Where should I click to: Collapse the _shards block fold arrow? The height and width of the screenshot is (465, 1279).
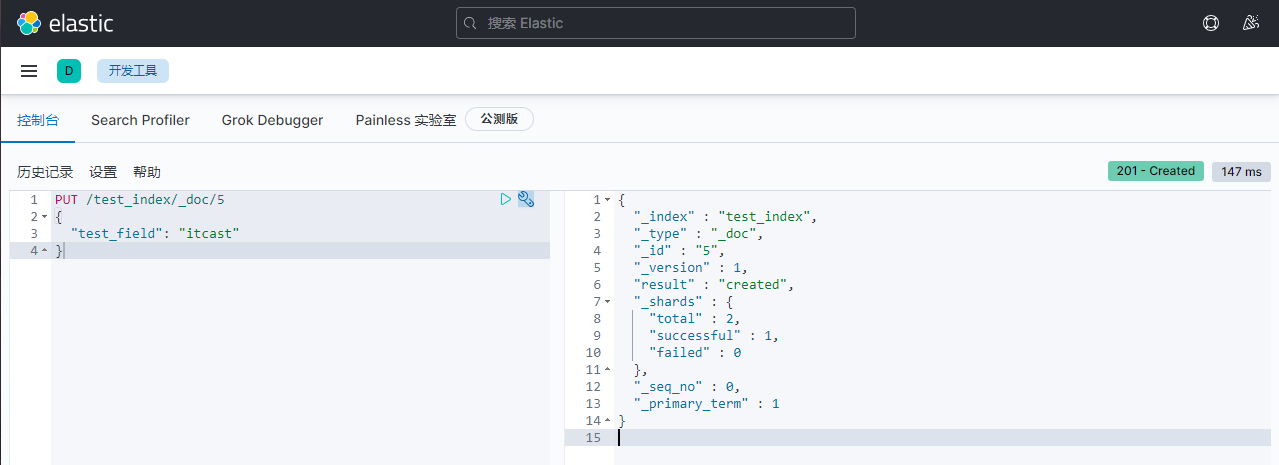click(607, 302)
